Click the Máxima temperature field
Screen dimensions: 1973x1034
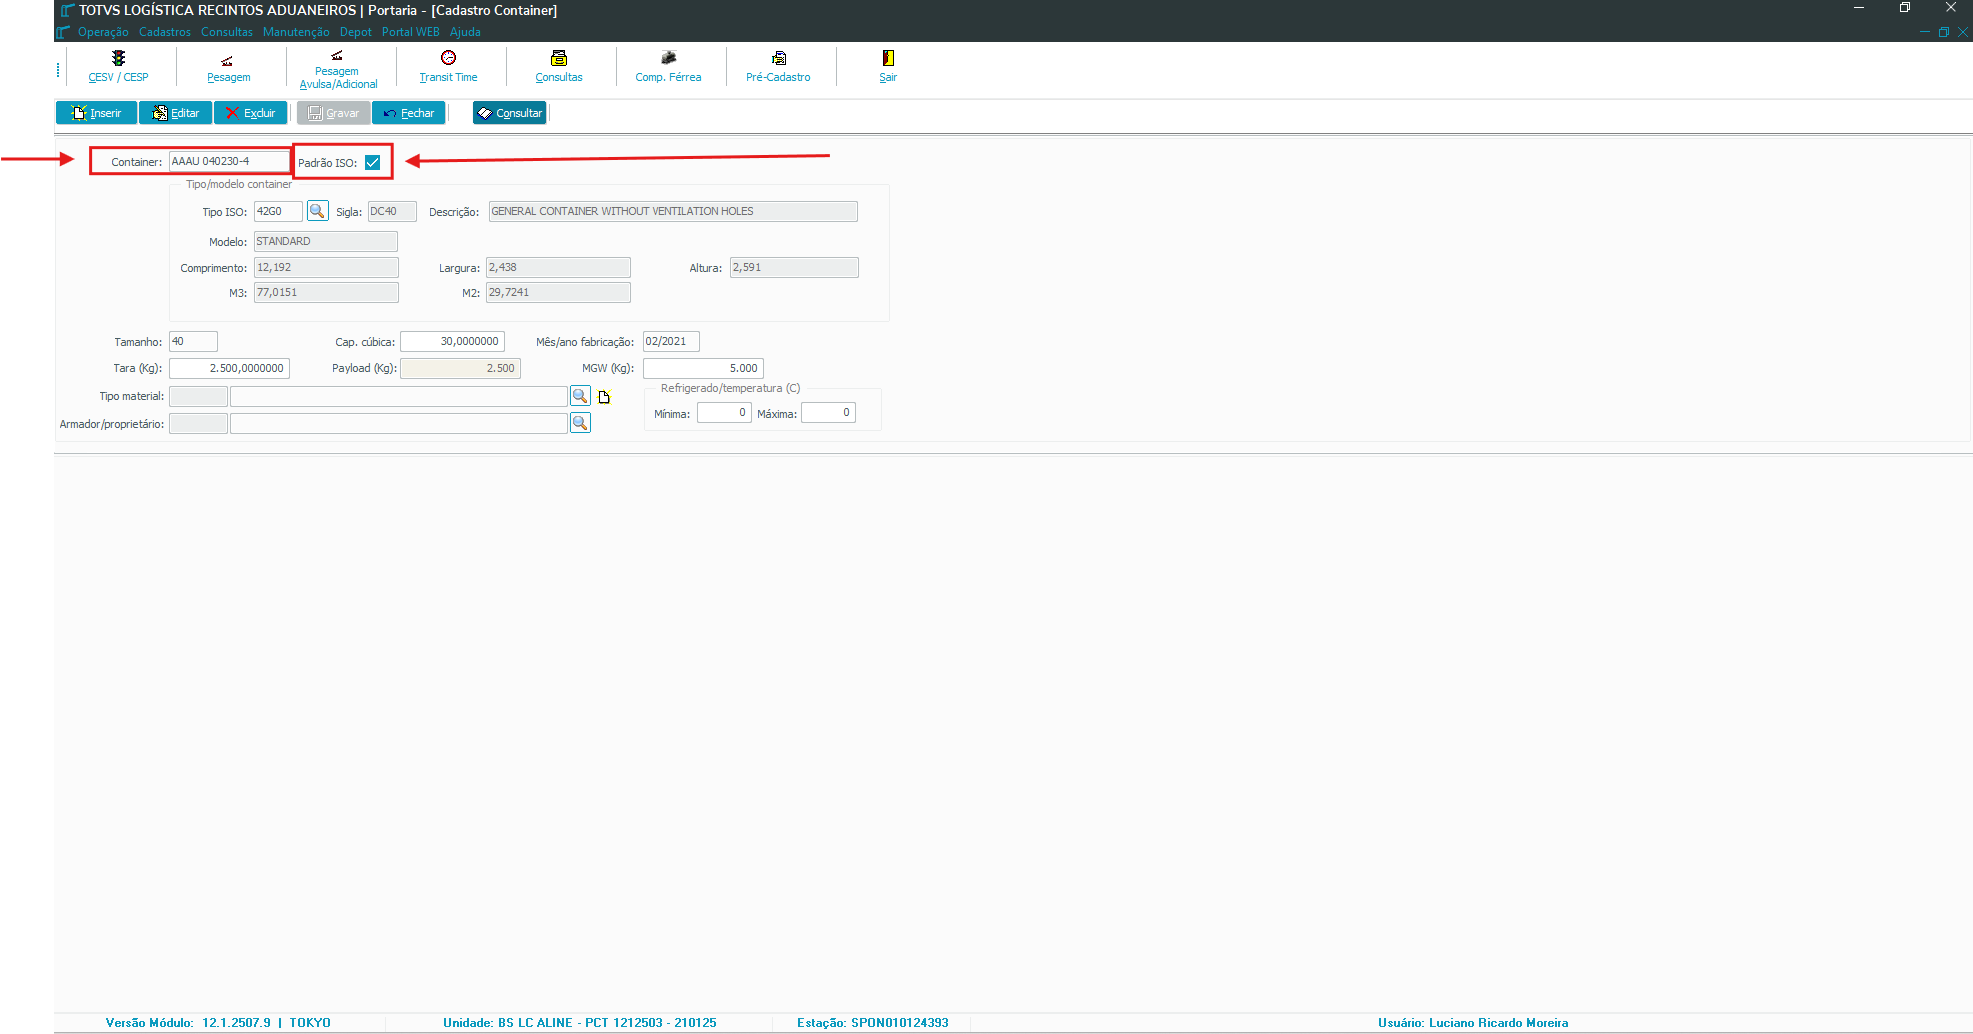click(828, 412)
